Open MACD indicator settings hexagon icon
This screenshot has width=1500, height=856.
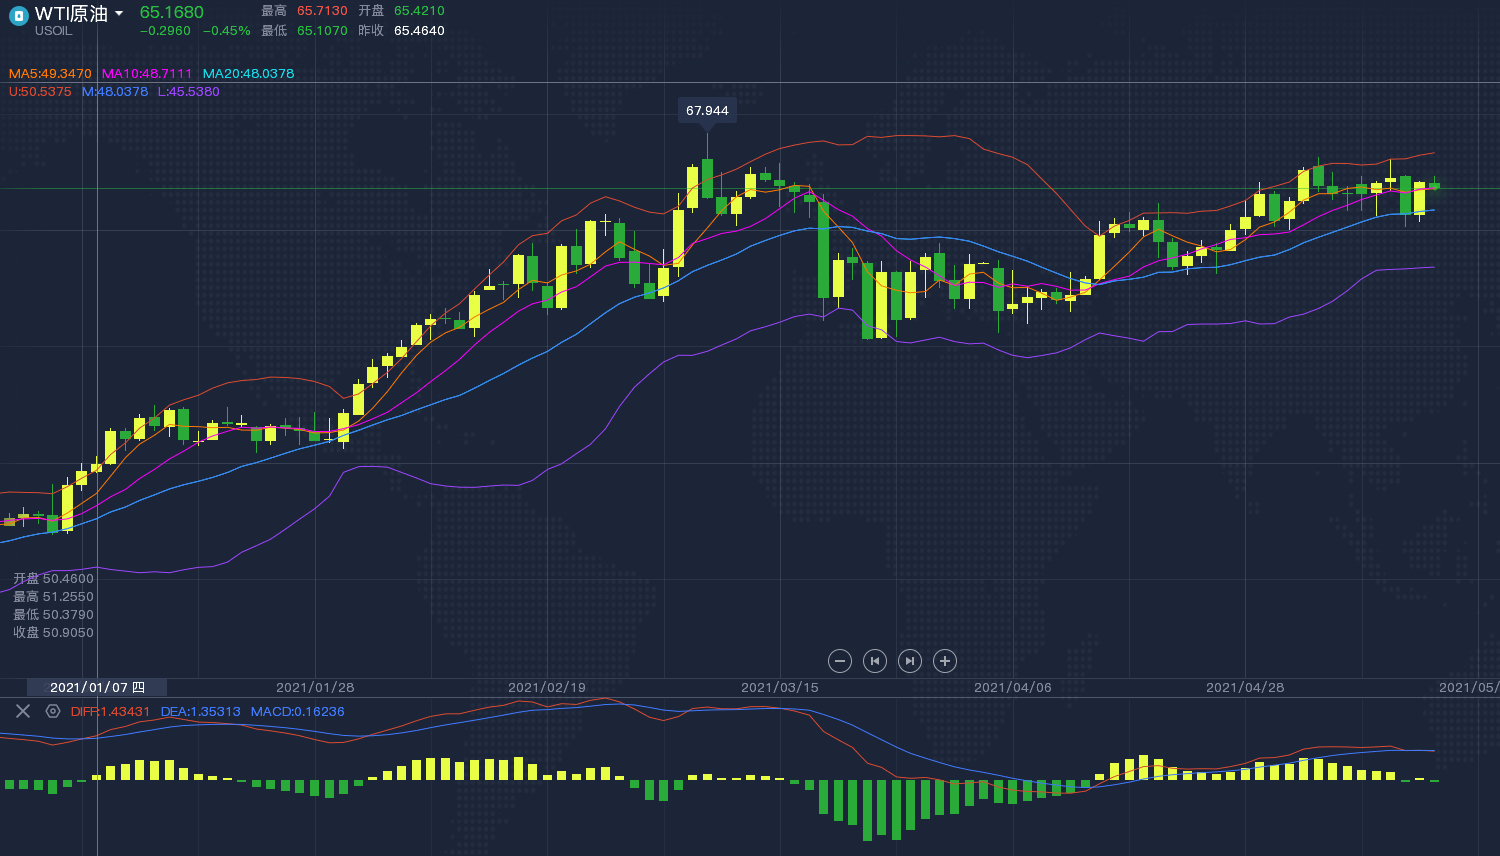point(53,711)
